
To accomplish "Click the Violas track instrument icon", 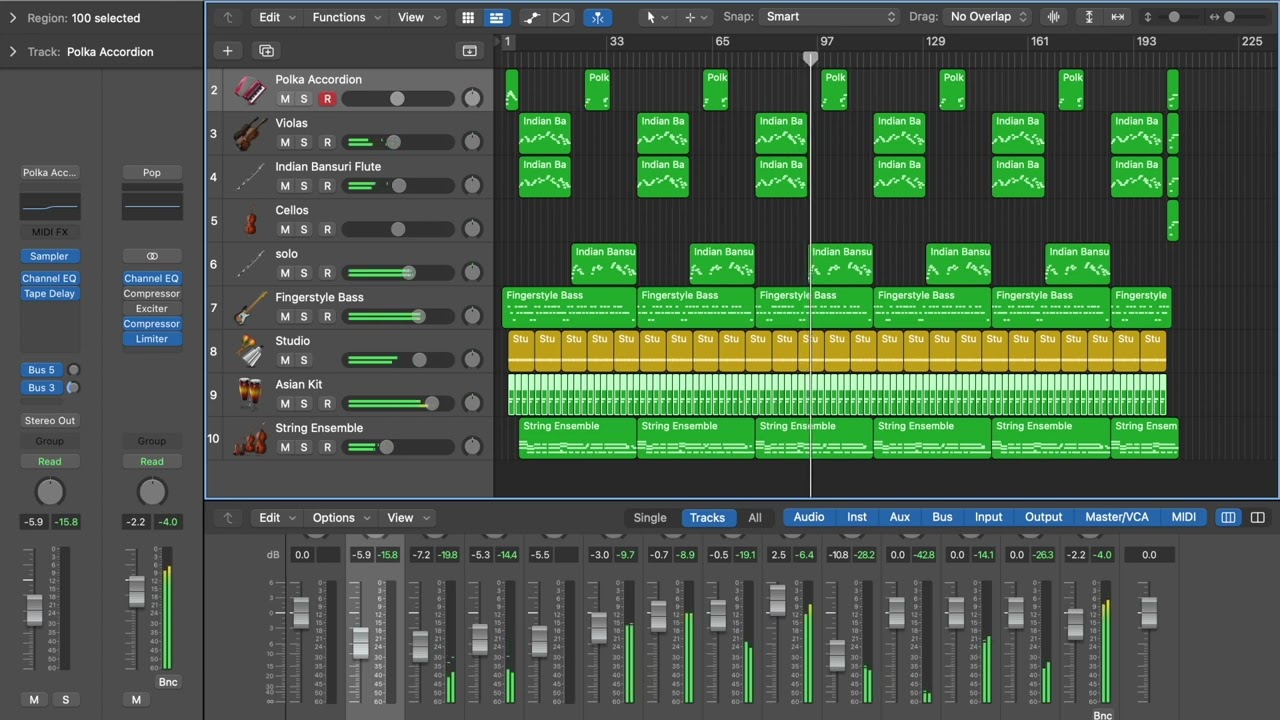I will (x=250, y=133).
